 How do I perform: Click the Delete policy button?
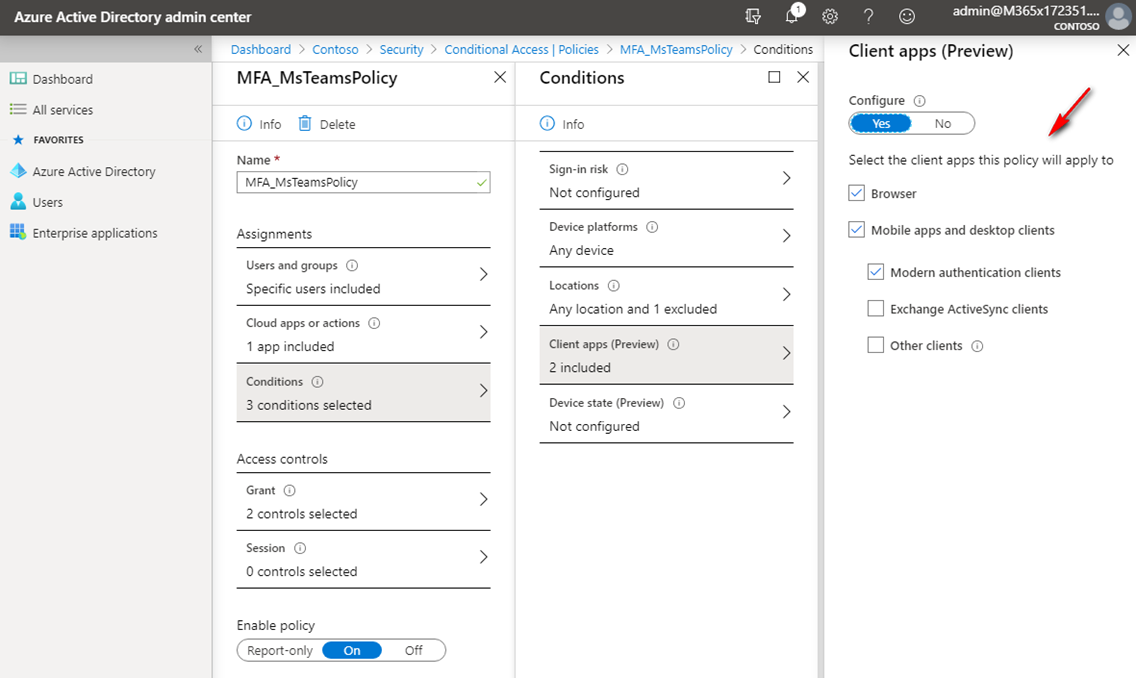327,124
